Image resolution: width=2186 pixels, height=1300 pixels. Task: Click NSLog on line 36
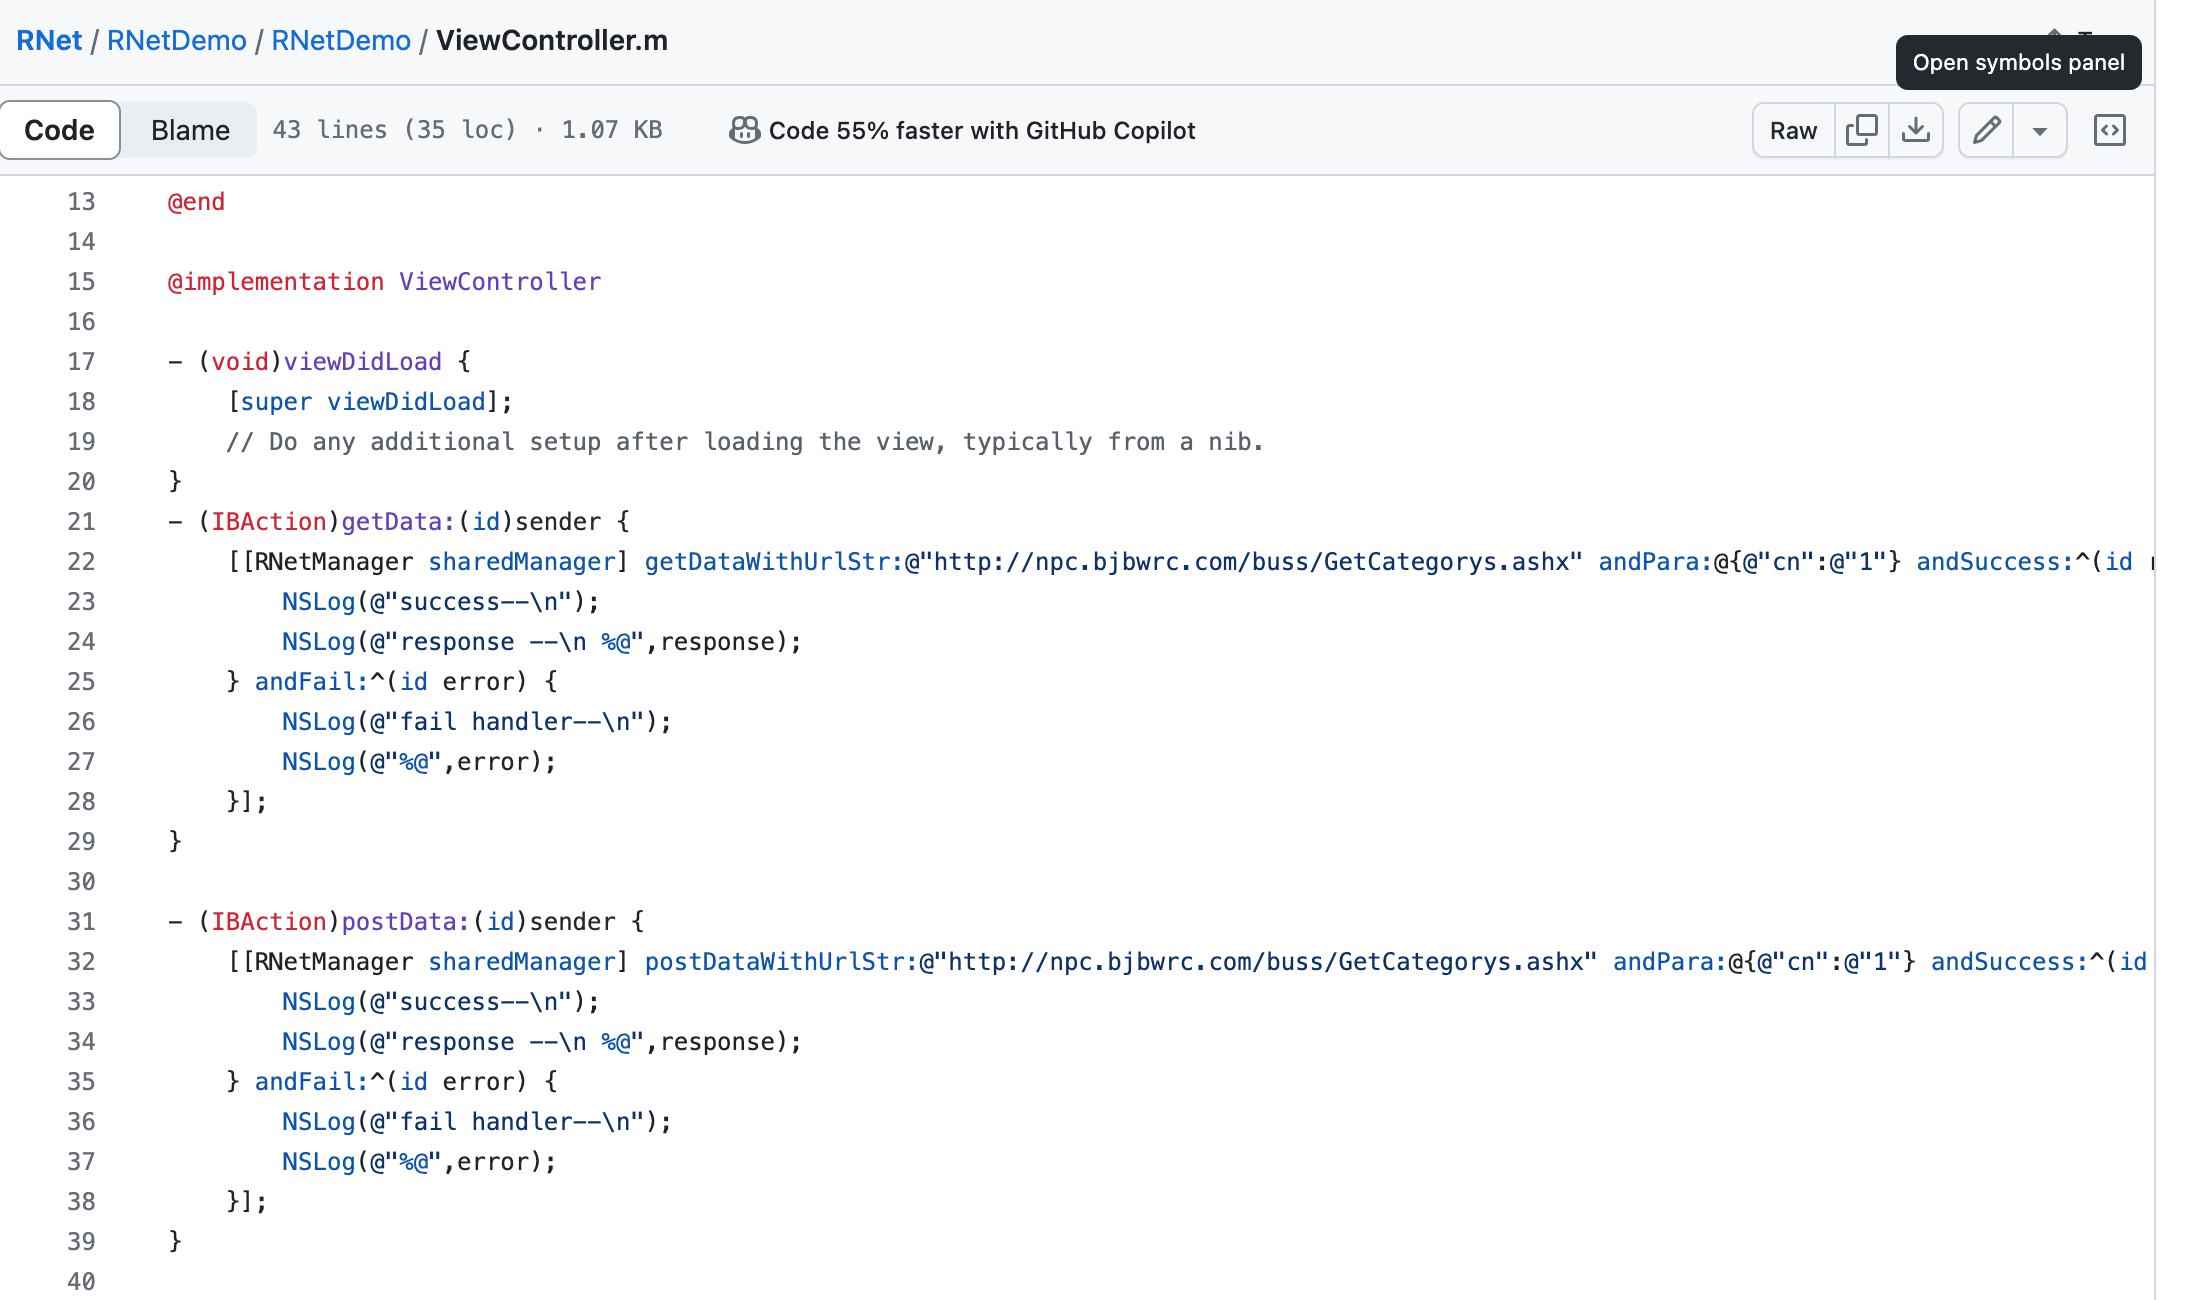318,1122
